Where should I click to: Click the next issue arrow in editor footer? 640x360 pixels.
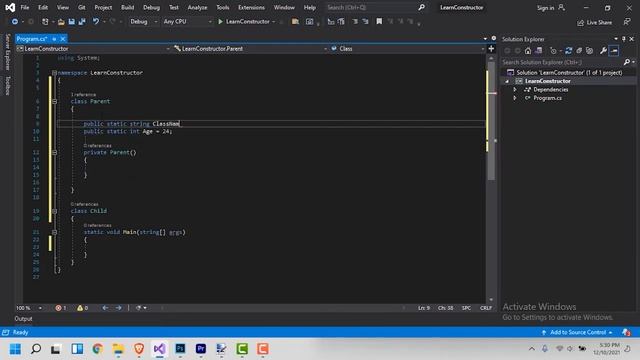tap(118, 308)
